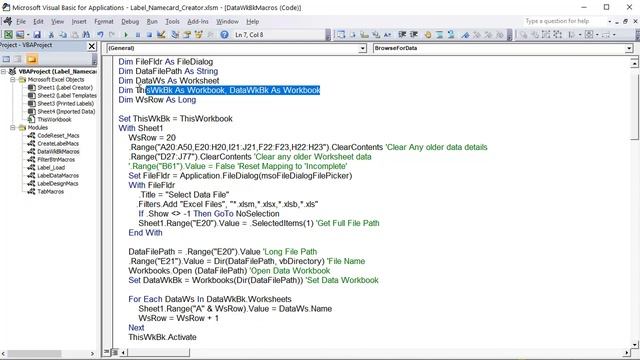640x360 pixels.
Task: Open LabelDataMacros module
Action: (58, 176)
